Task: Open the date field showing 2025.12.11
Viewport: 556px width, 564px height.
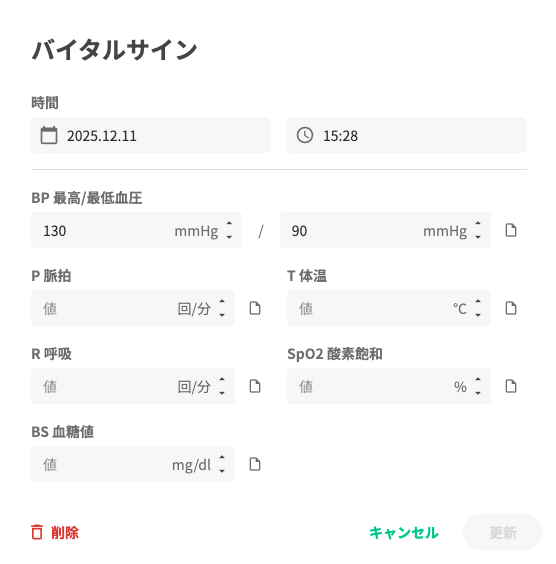Action: 151,135
